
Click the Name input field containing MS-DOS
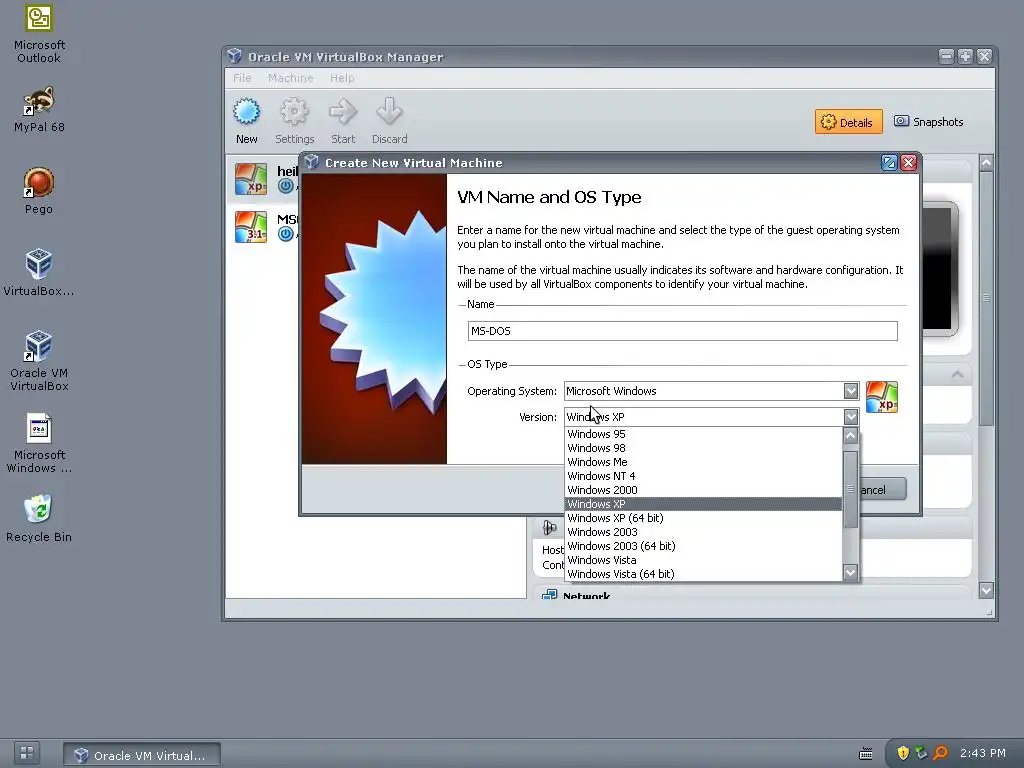tap(682, 331)
